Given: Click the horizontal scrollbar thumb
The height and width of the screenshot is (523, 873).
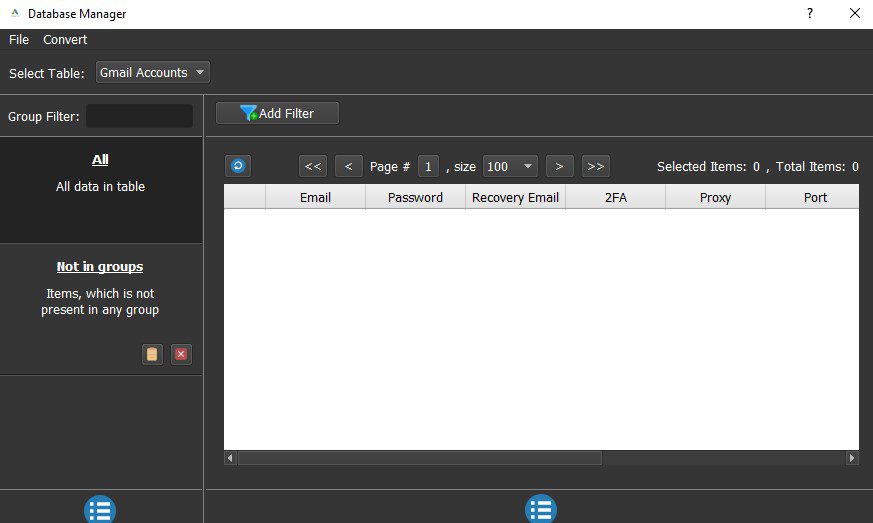Looking at the screenshot, I should pyautogui.click(x=420, y=458).
